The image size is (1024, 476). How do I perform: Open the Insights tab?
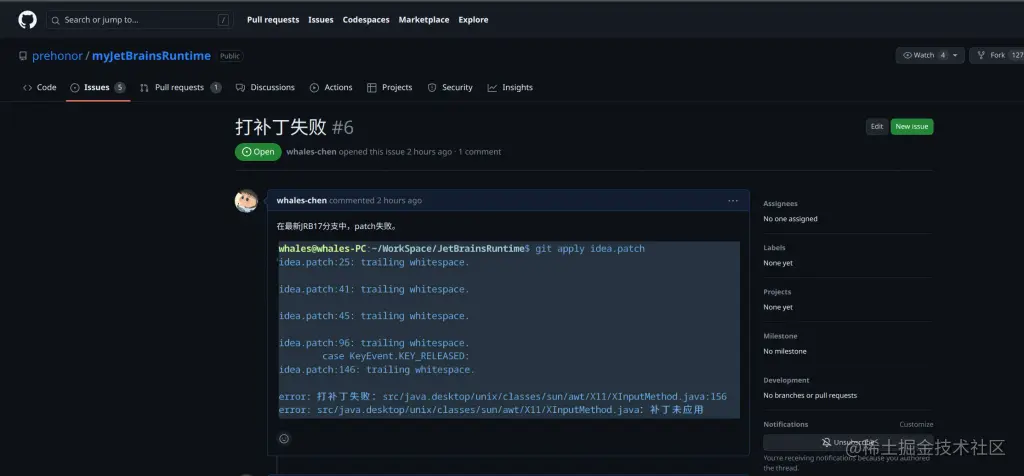point(510,87)
